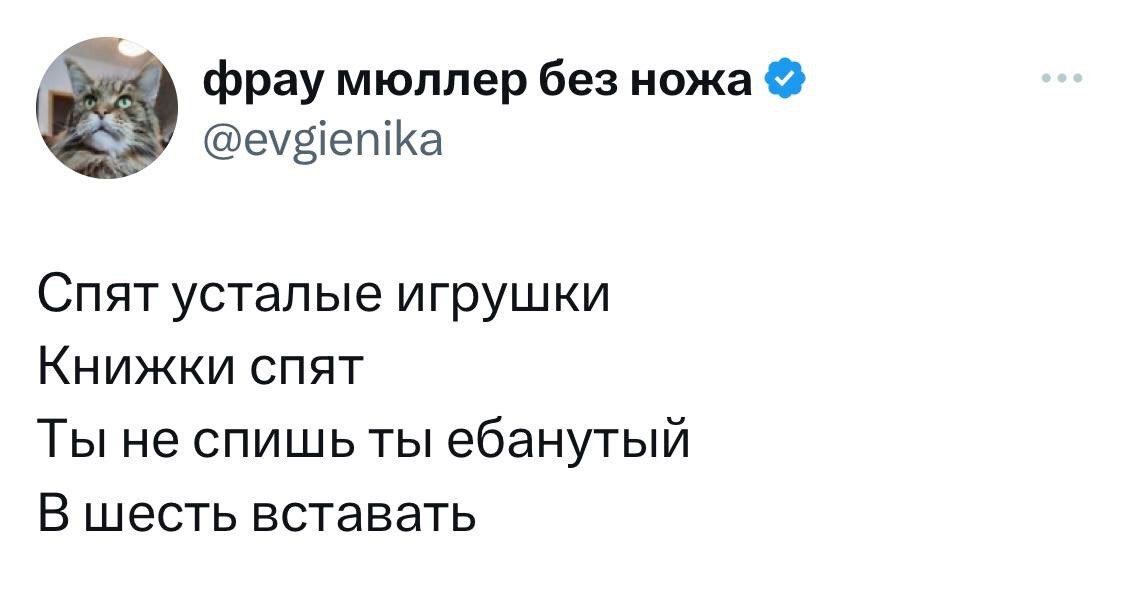Click the tweet line "Спят усталые игрушки"
This screenshot has height=603, width=1125.
tap(323, 297)
